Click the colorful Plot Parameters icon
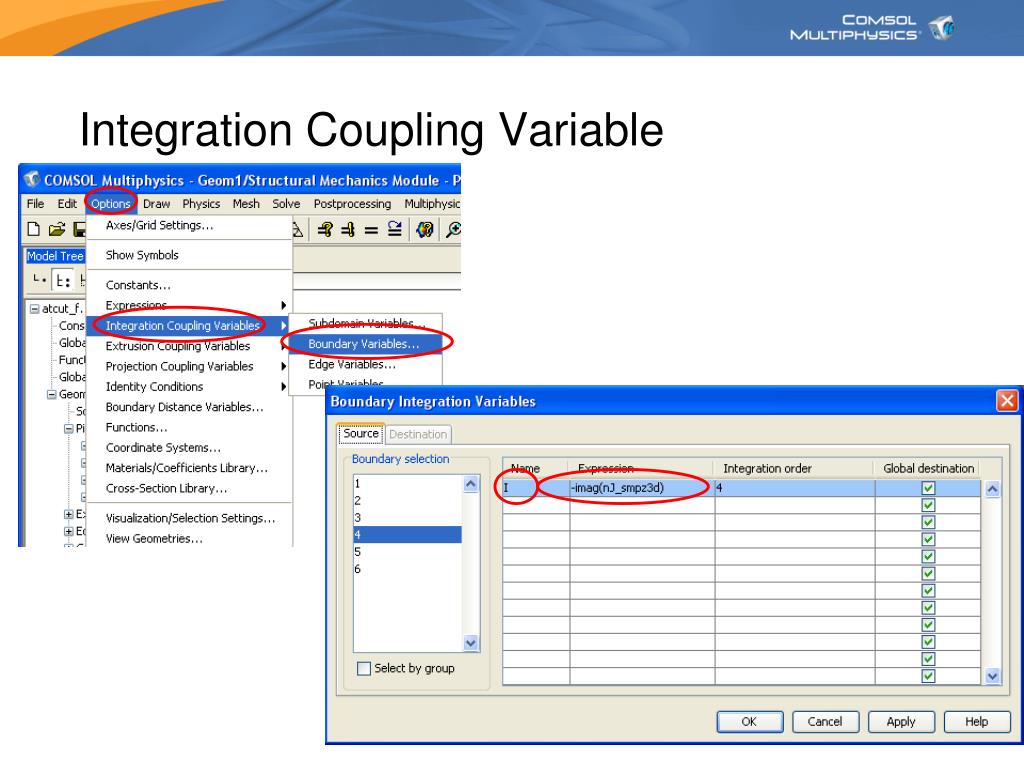 coord(425,229)
